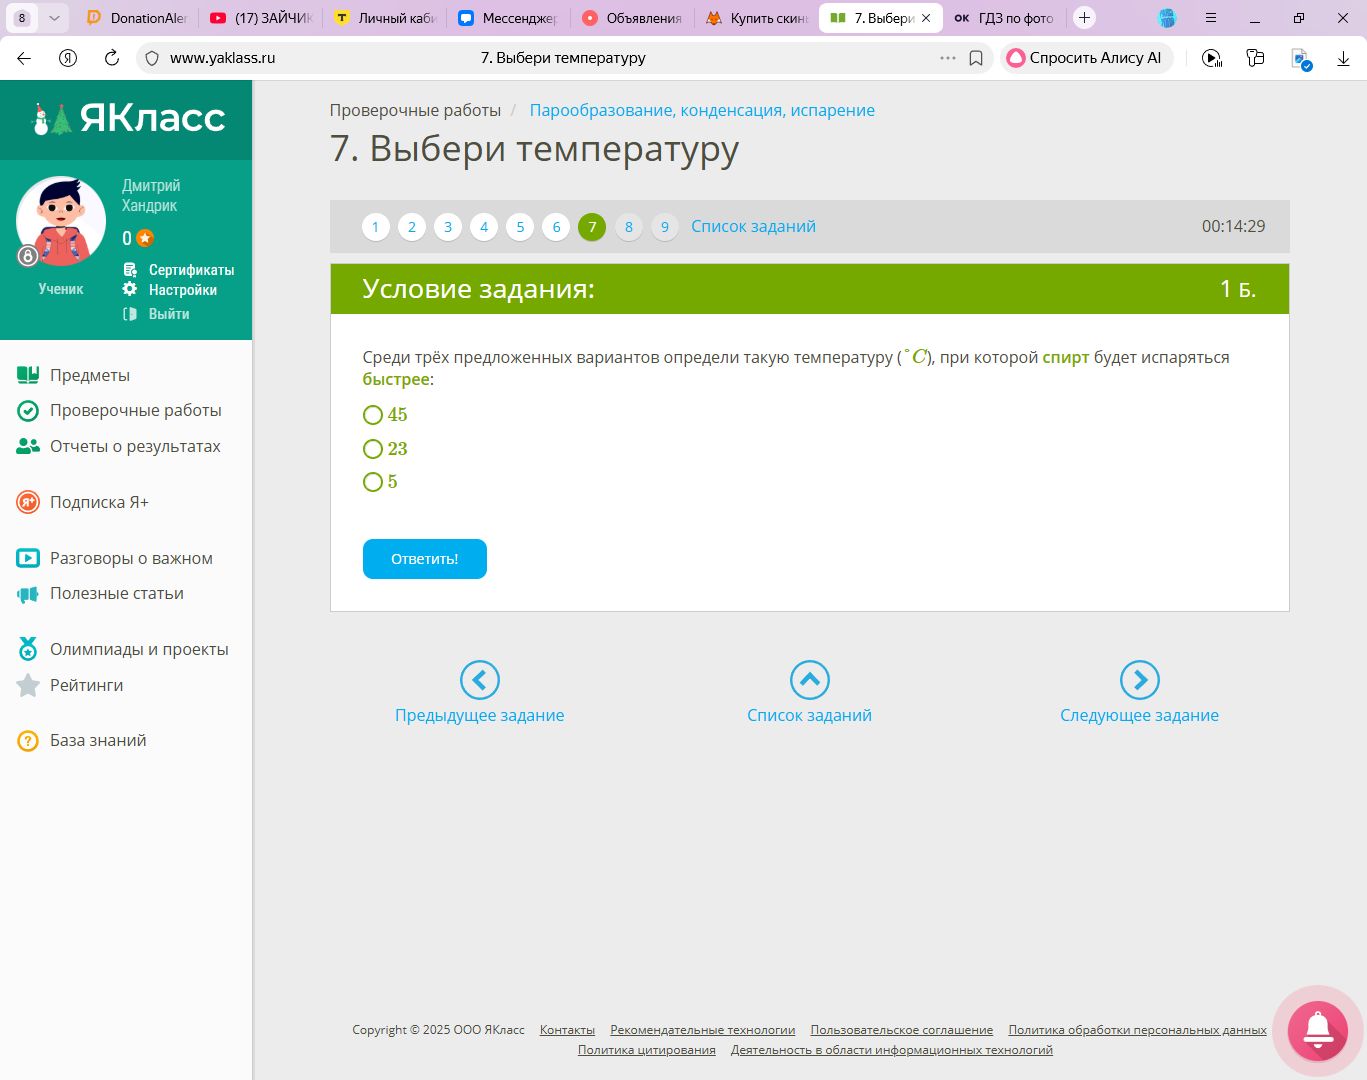Click the next task arrow icon
1367x1080 pixels.
(1139, 680)
